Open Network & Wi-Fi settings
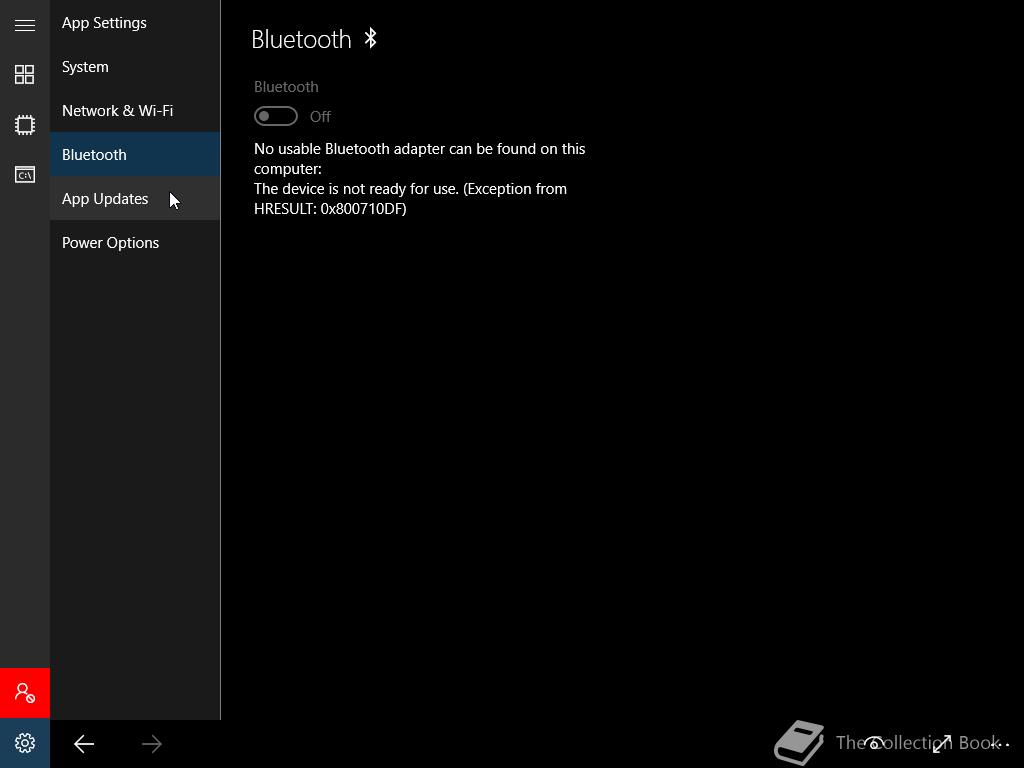 coord(135,110)
